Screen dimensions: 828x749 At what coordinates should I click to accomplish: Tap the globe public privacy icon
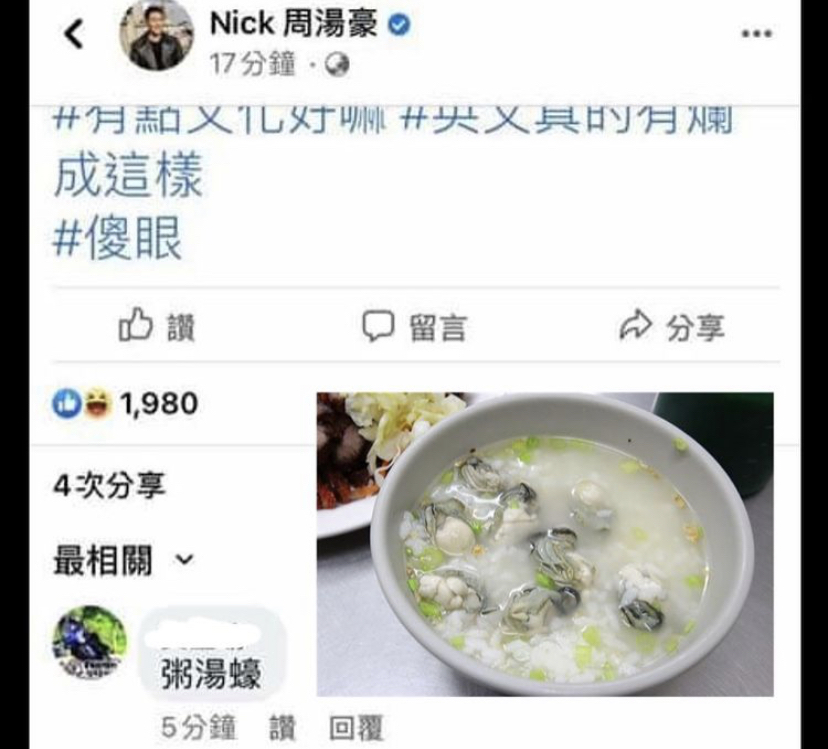tap(337, 65)
